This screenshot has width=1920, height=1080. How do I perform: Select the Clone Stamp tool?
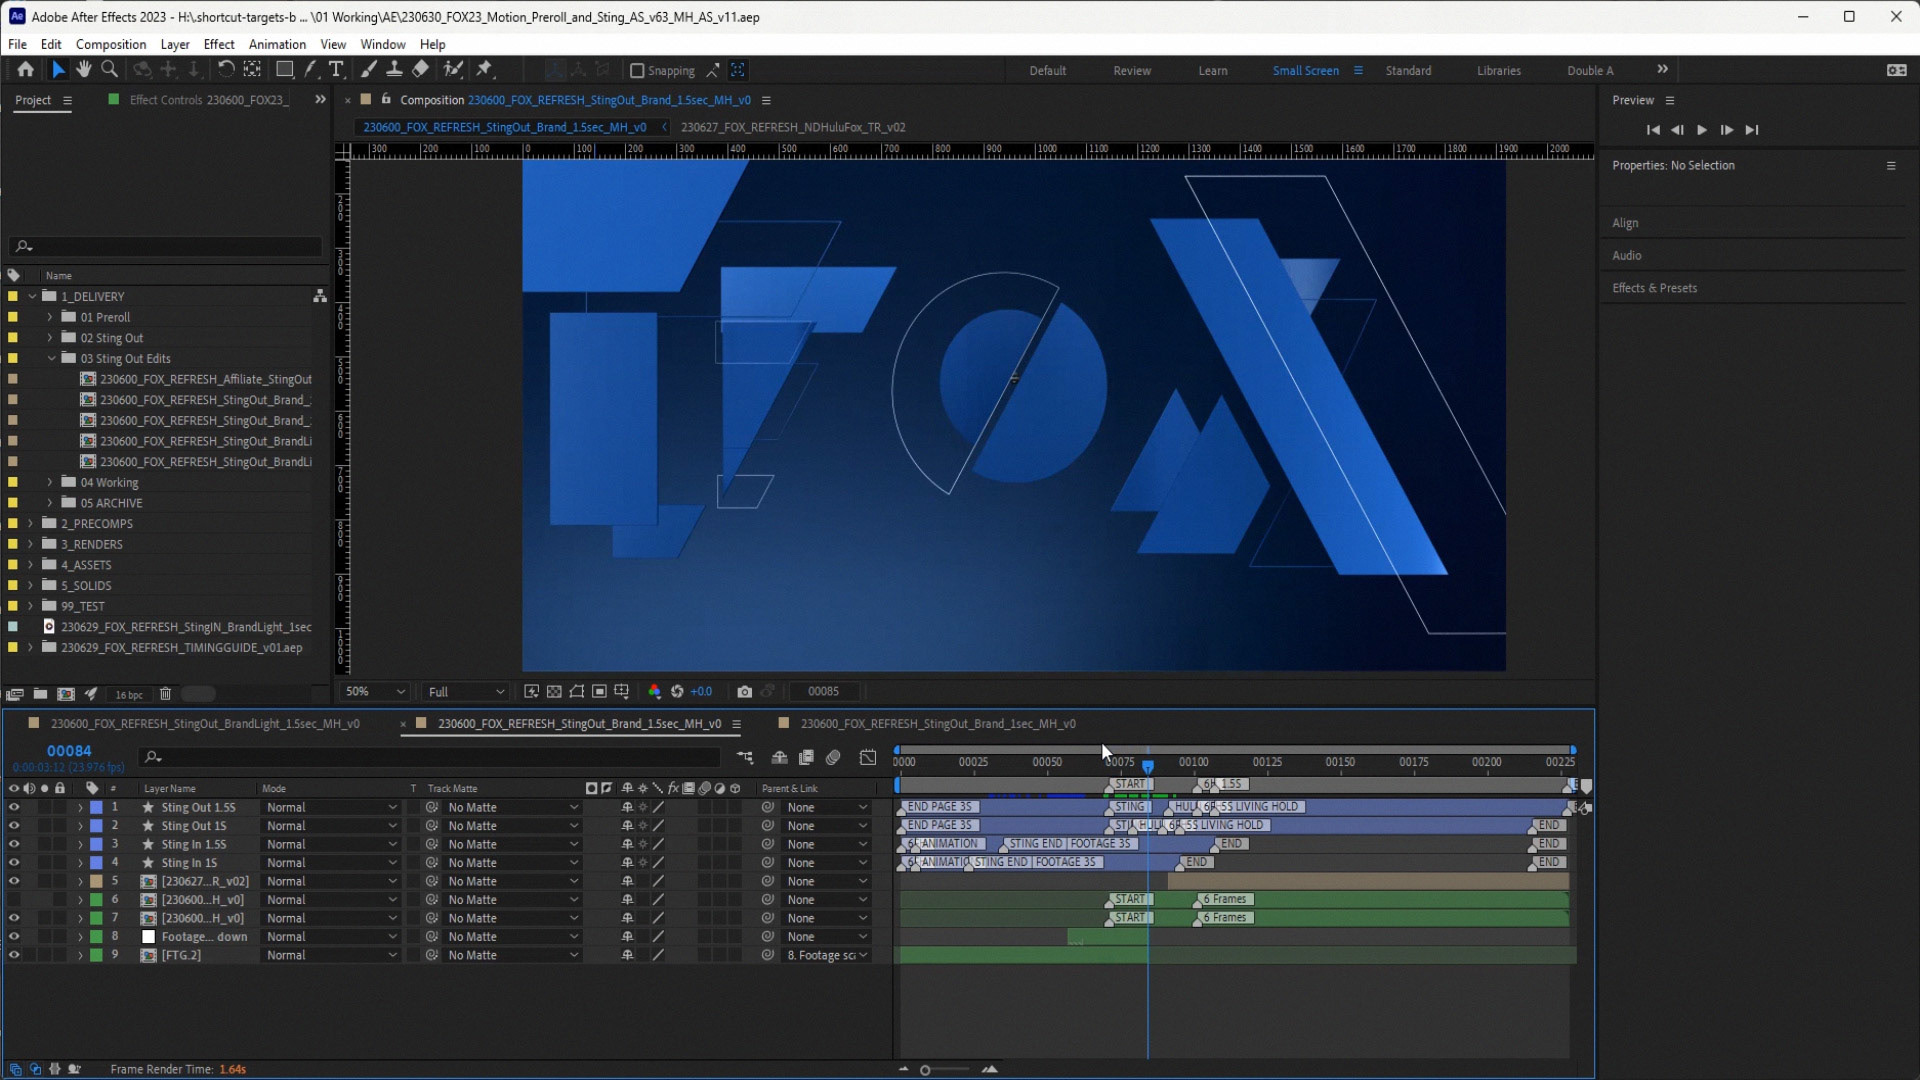394,69
